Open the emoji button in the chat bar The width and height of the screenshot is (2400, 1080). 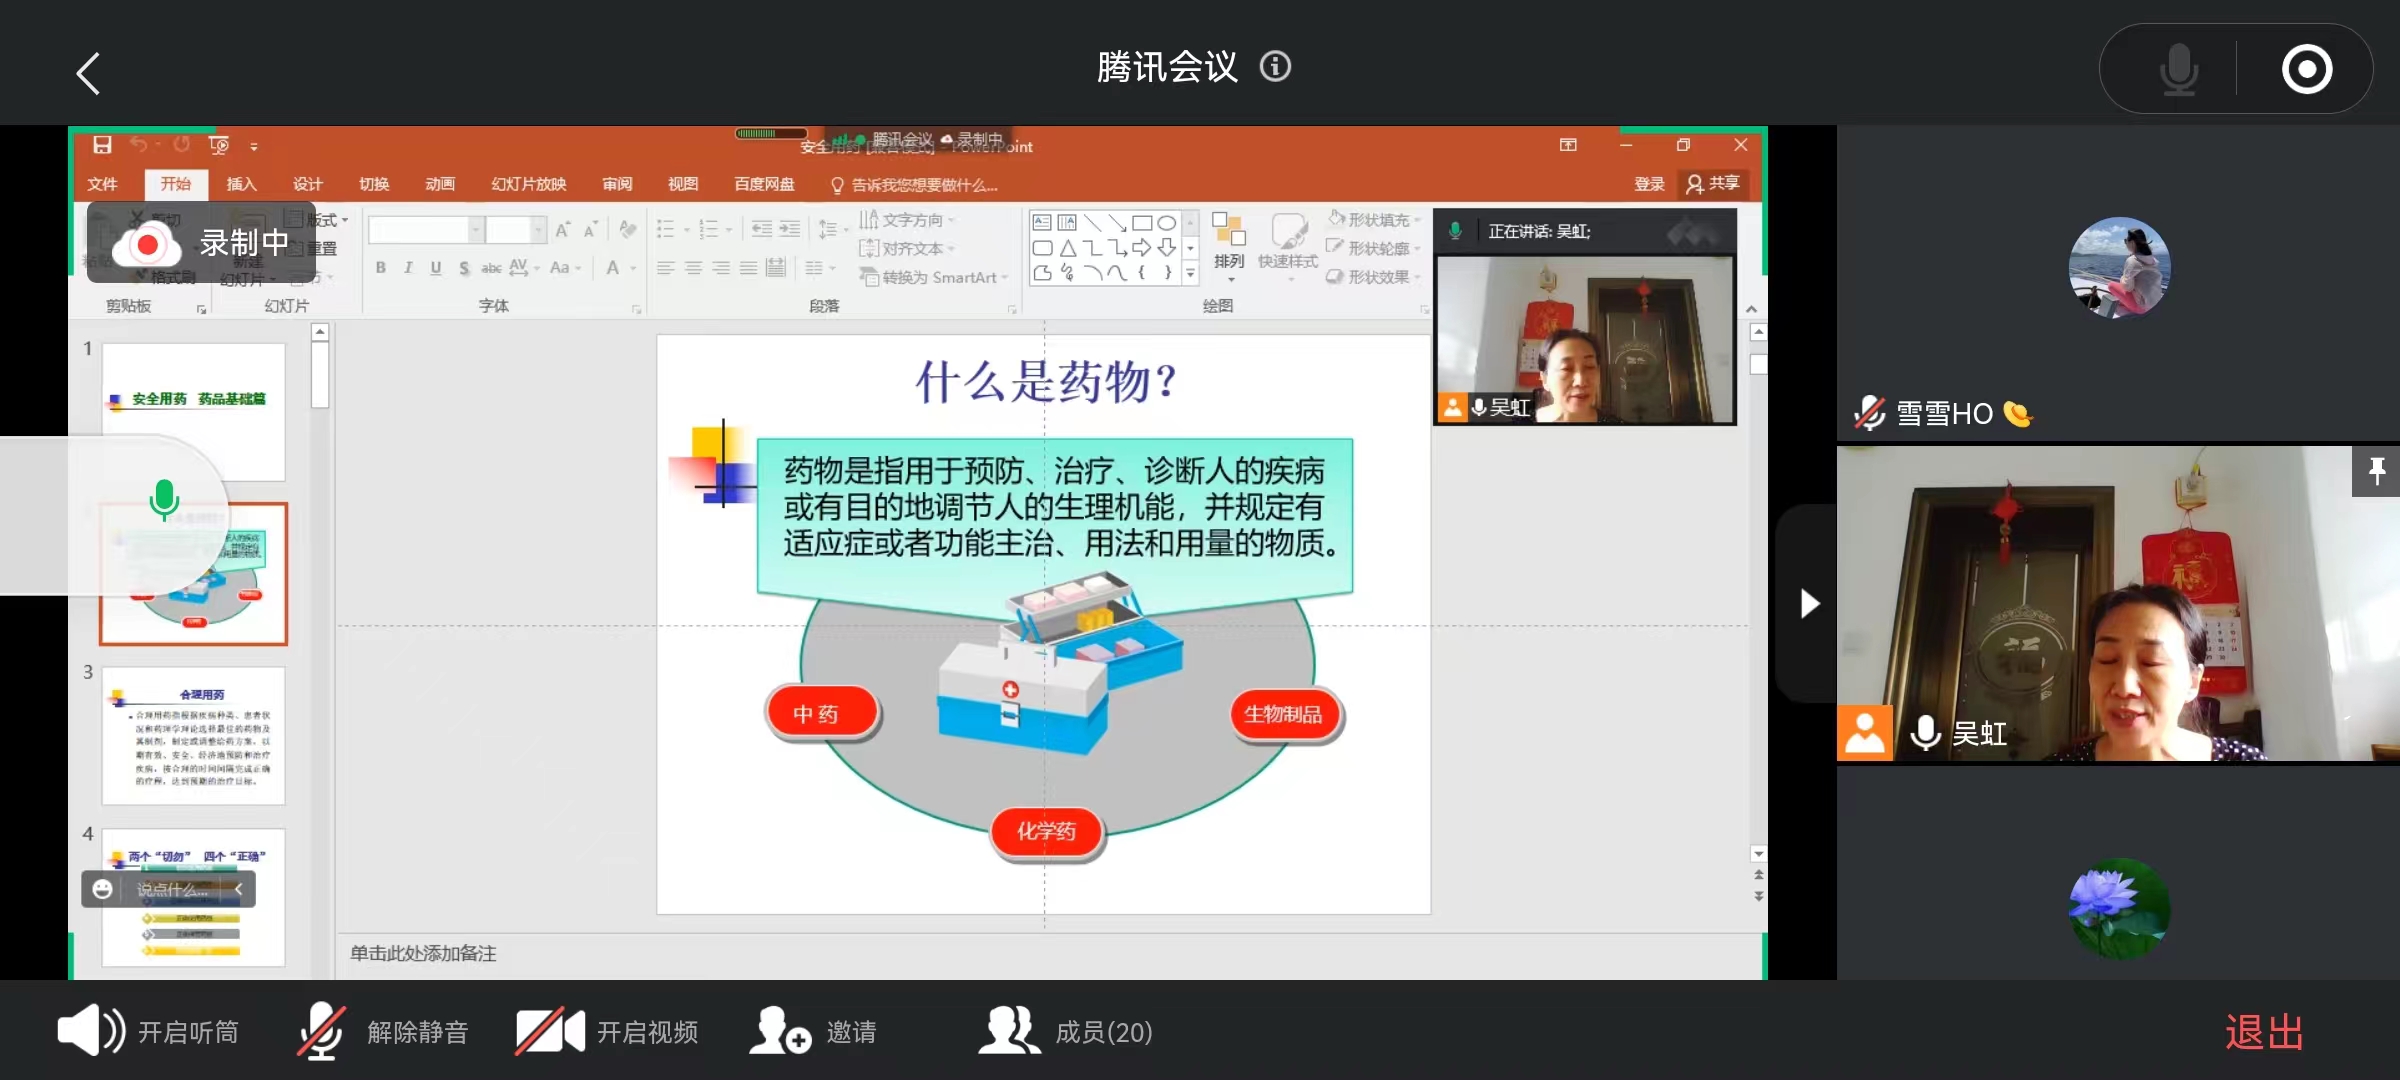(102, 889)
